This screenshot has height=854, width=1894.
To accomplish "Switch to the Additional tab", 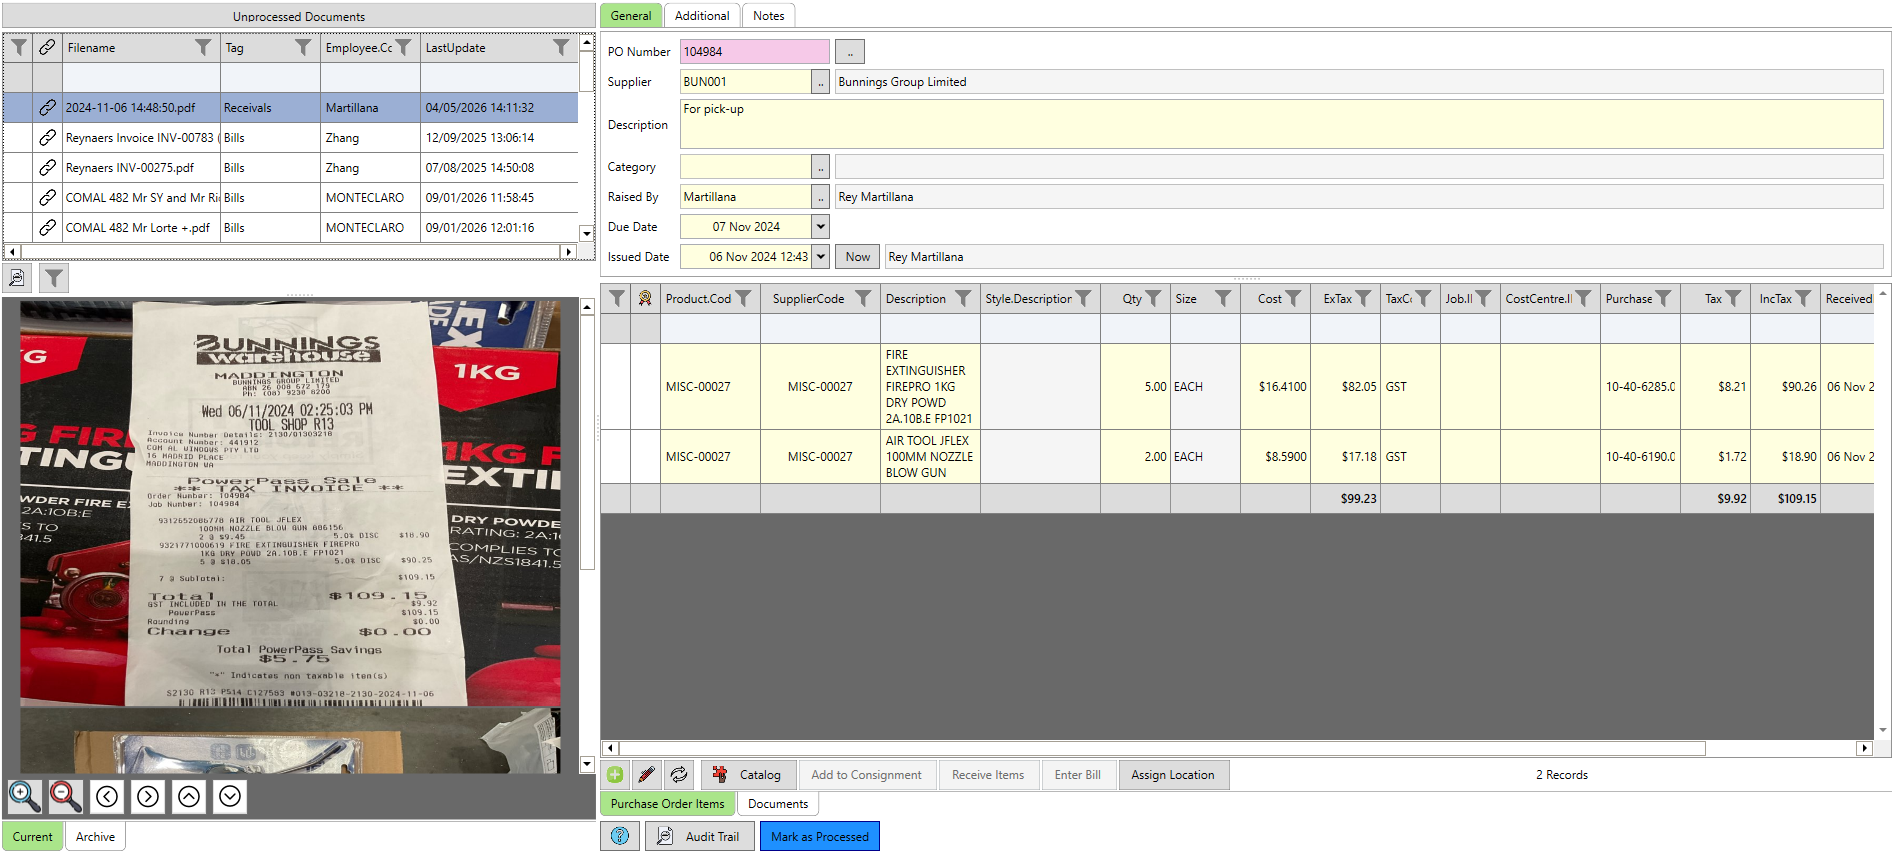I will [702, 16].
